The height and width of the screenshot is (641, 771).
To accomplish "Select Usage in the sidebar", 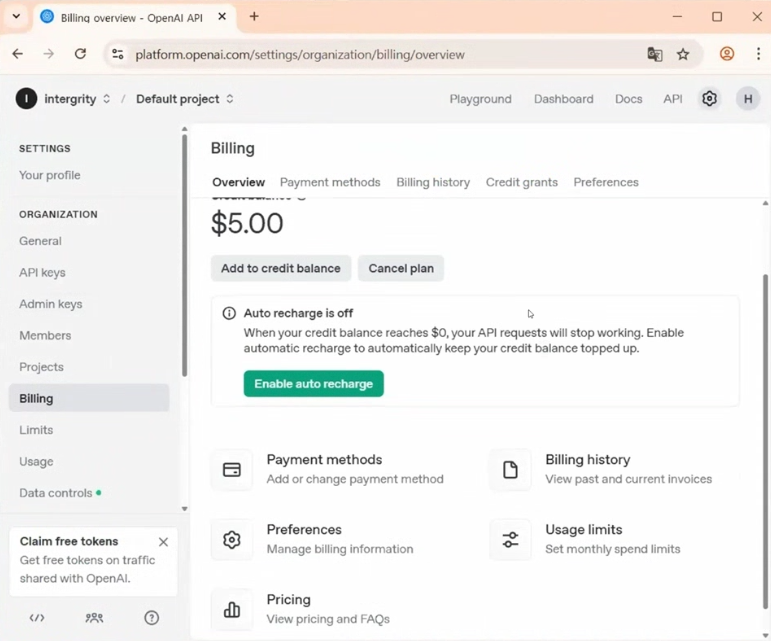I will pyautogui.click(x=36, y=462).
